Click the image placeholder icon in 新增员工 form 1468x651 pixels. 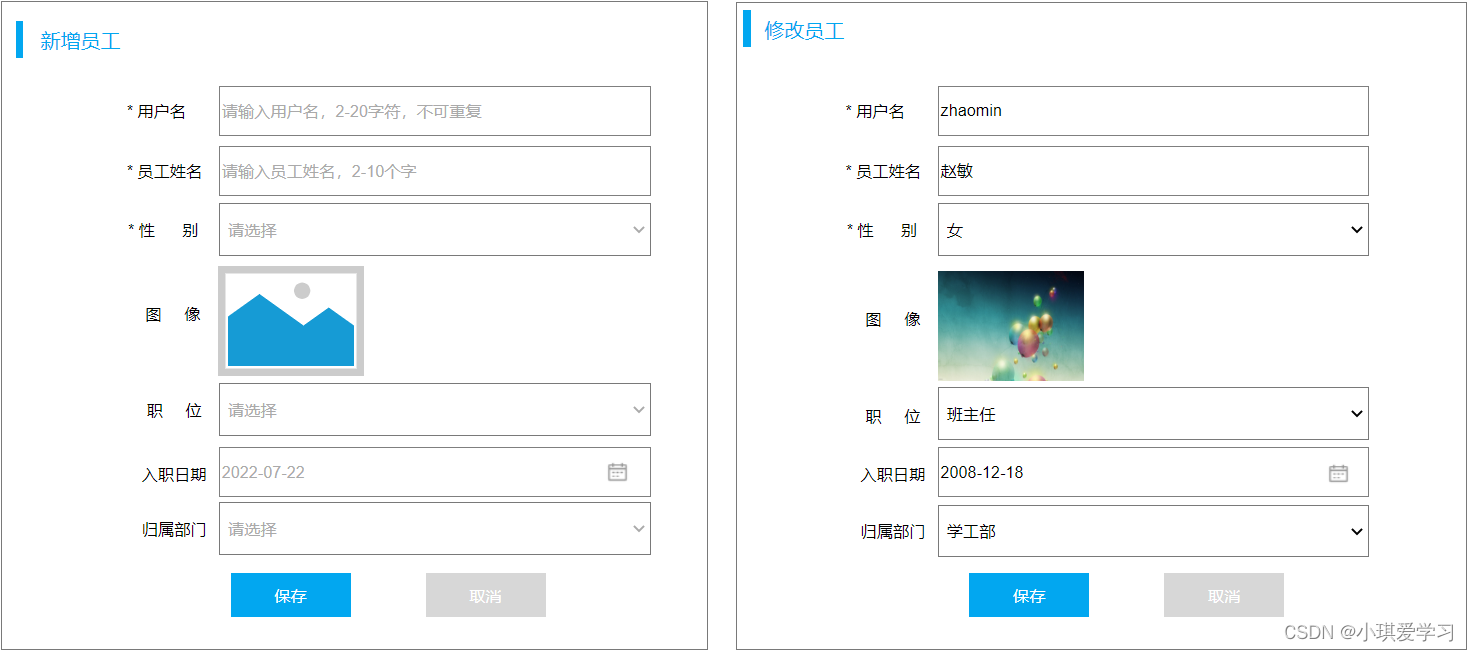tap(290, 320)
